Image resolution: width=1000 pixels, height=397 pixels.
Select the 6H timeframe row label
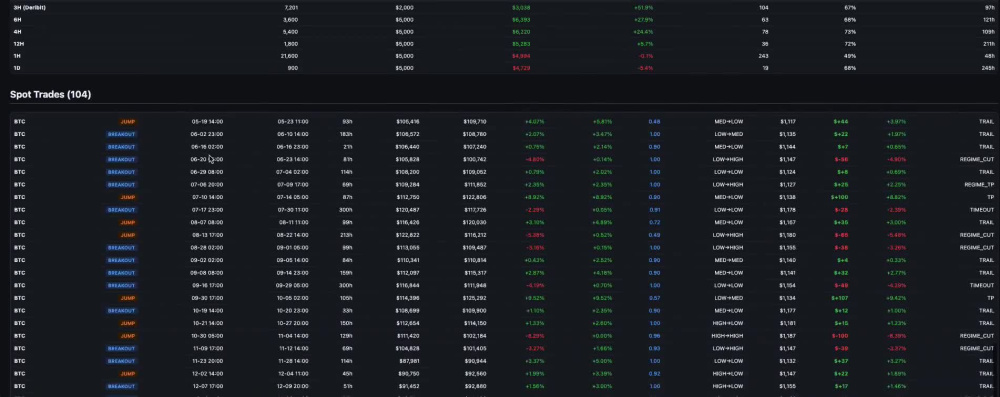[17, 20]
